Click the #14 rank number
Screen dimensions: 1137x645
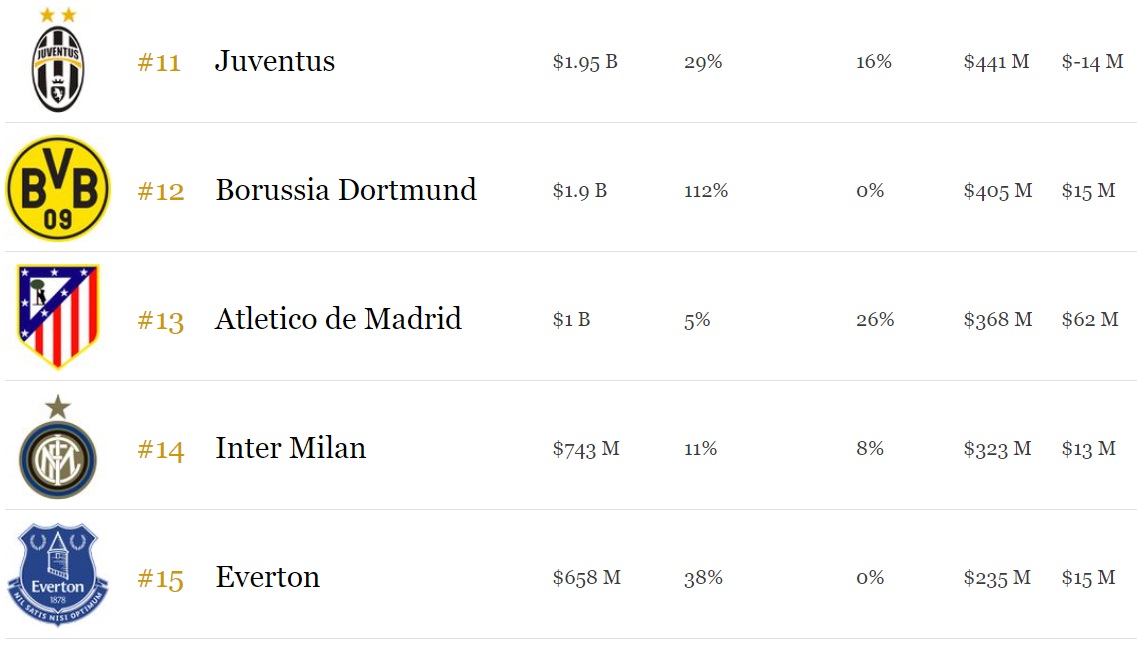[161, 450]
